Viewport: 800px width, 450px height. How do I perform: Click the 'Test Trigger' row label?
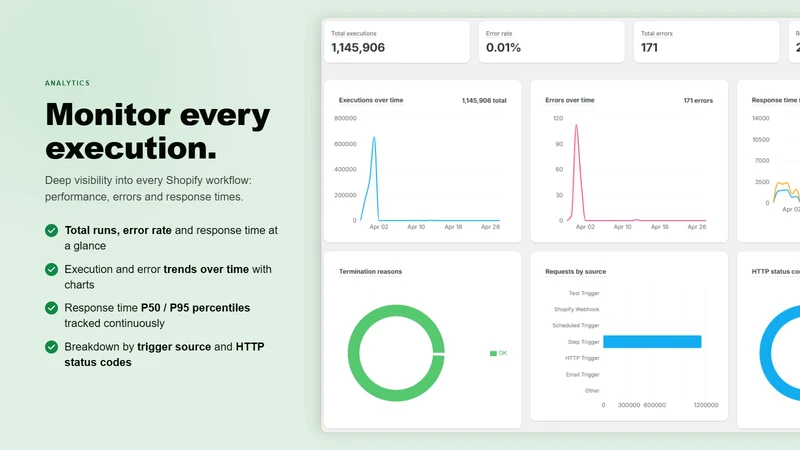pos(584,293)
